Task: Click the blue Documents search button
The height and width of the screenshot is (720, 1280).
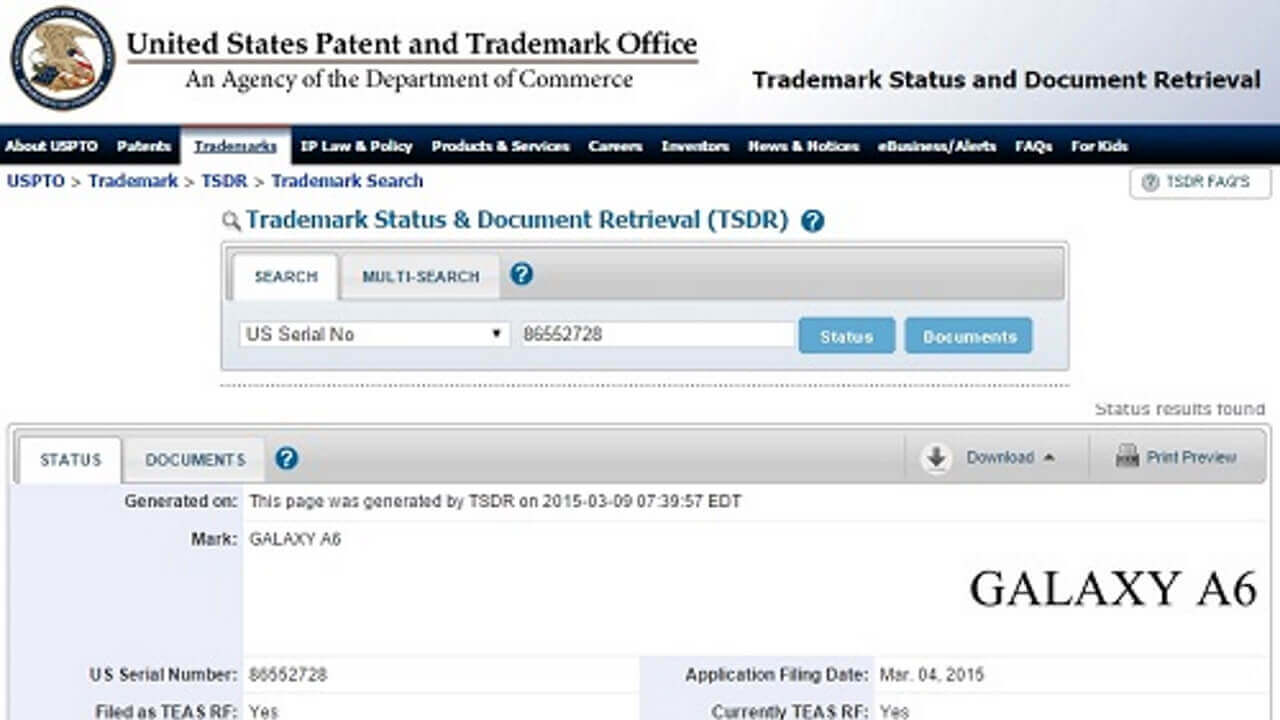Action: [968, 337]
